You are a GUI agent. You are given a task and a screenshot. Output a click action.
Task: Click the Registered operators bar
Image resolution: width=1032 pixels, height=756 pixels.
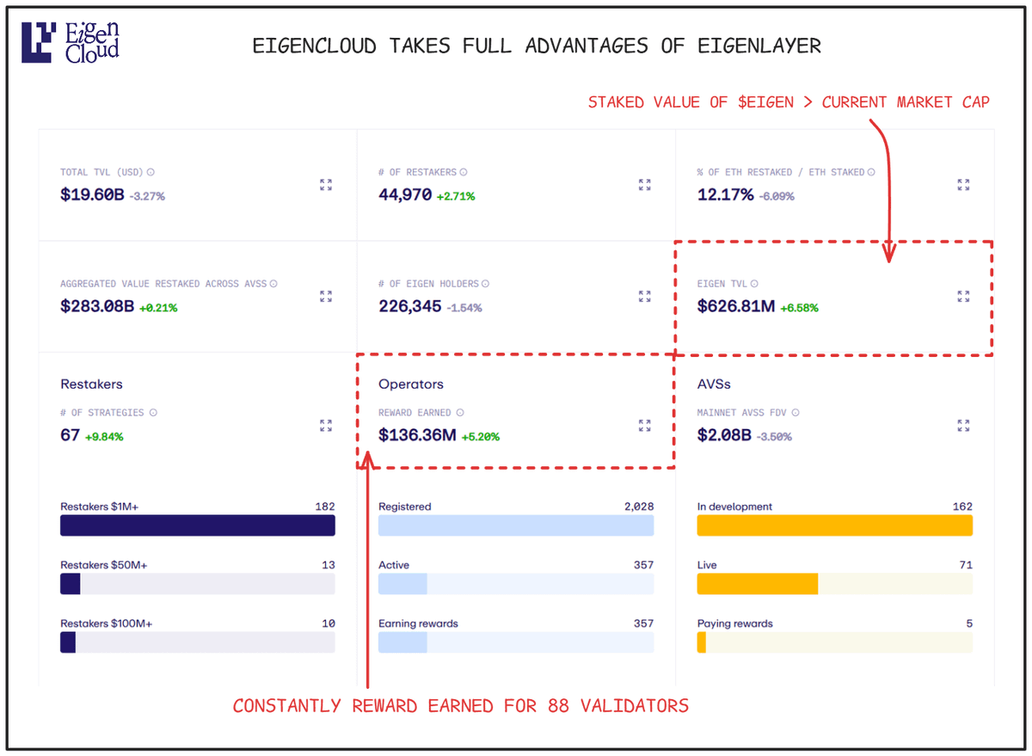tap(516, 526)
